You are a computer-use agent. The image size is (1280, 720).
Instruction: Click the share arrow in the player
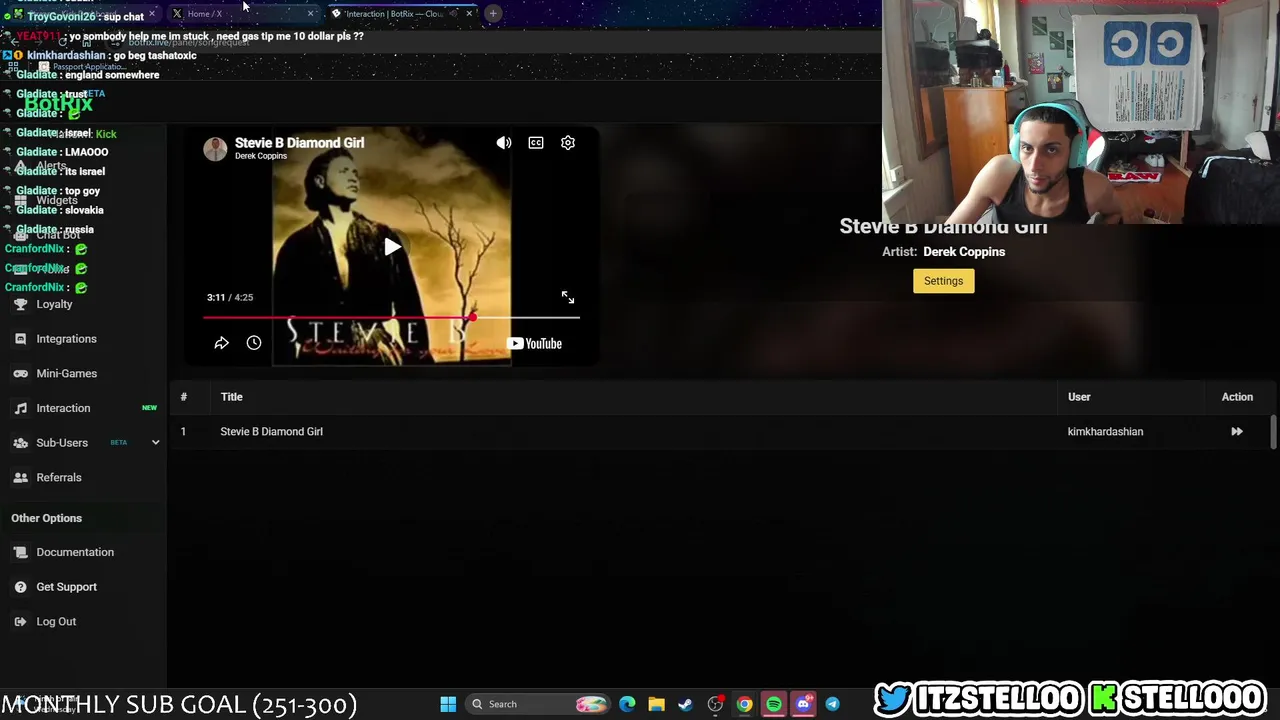pos(222,343)
